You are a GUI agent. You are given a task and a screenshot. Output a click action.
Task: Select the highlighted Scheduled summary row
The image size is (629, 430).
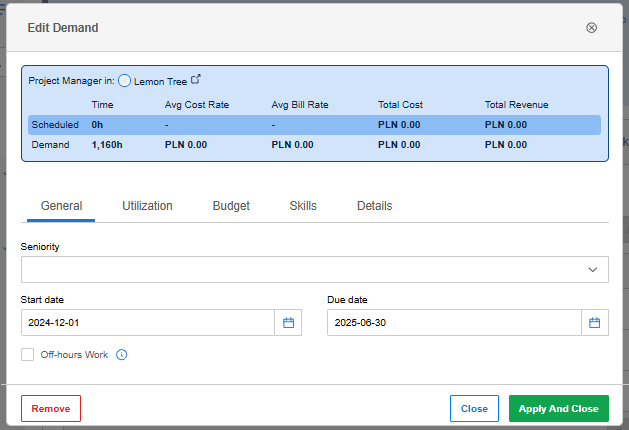click(x=314, y=125)
